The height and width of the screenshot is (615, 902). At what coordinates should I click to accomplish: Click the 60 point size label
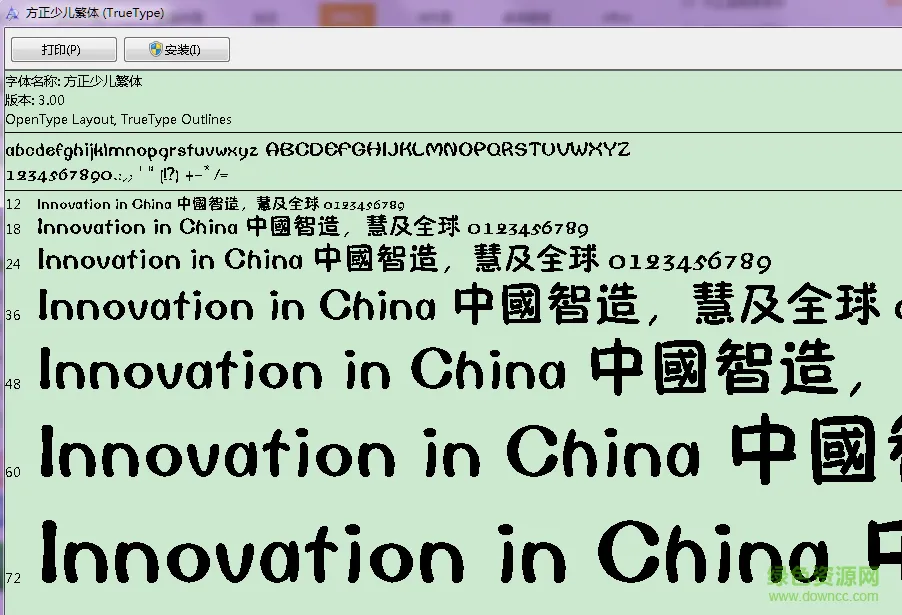[x=13, y=472]
